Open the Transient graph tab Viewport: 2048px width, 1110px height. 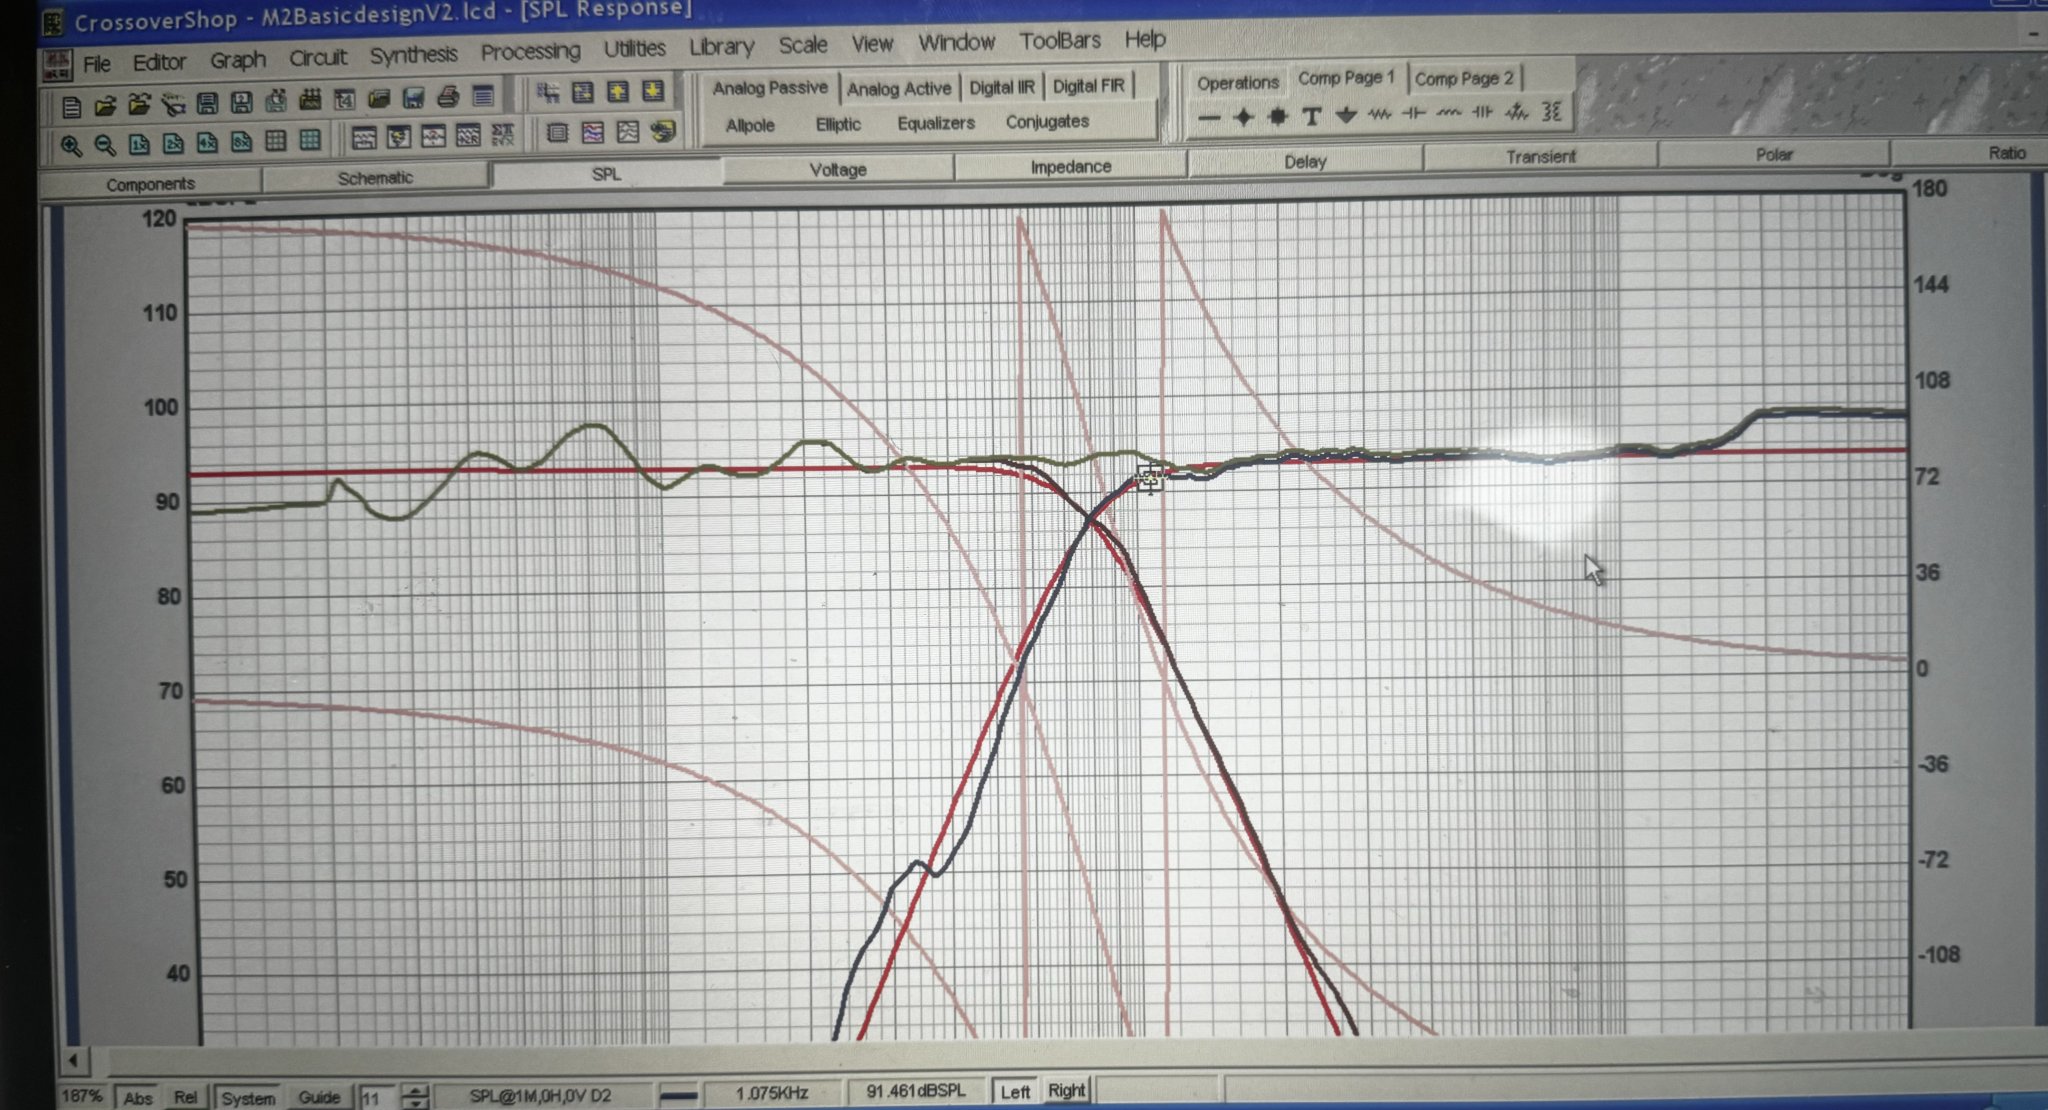pyautogui.click(x=1540, y=156)
